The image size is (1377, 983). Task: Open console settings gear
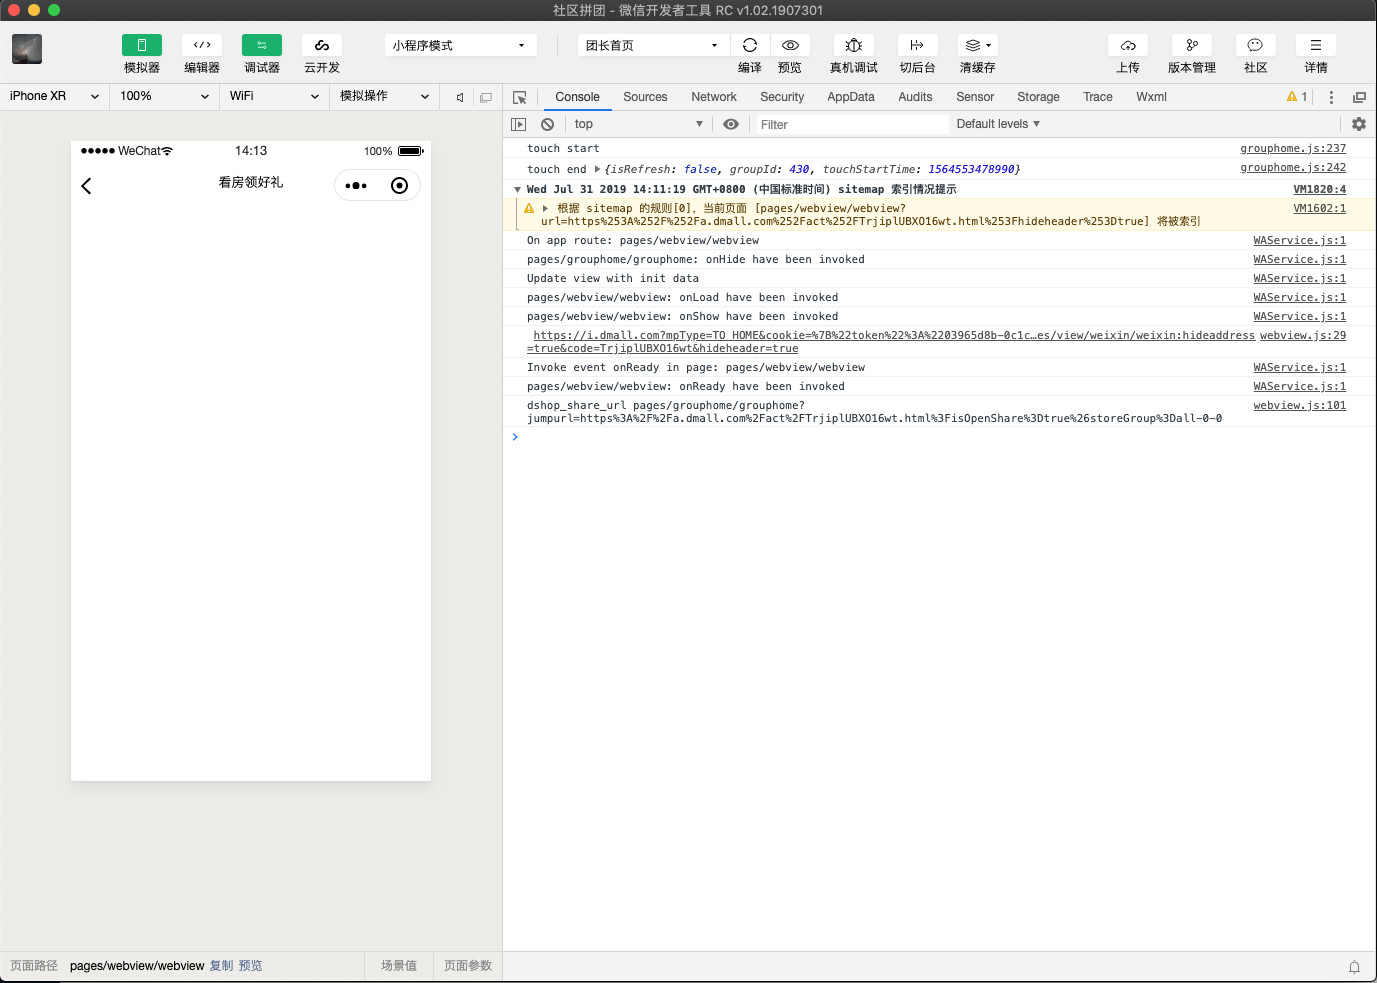coord(1358,124)
